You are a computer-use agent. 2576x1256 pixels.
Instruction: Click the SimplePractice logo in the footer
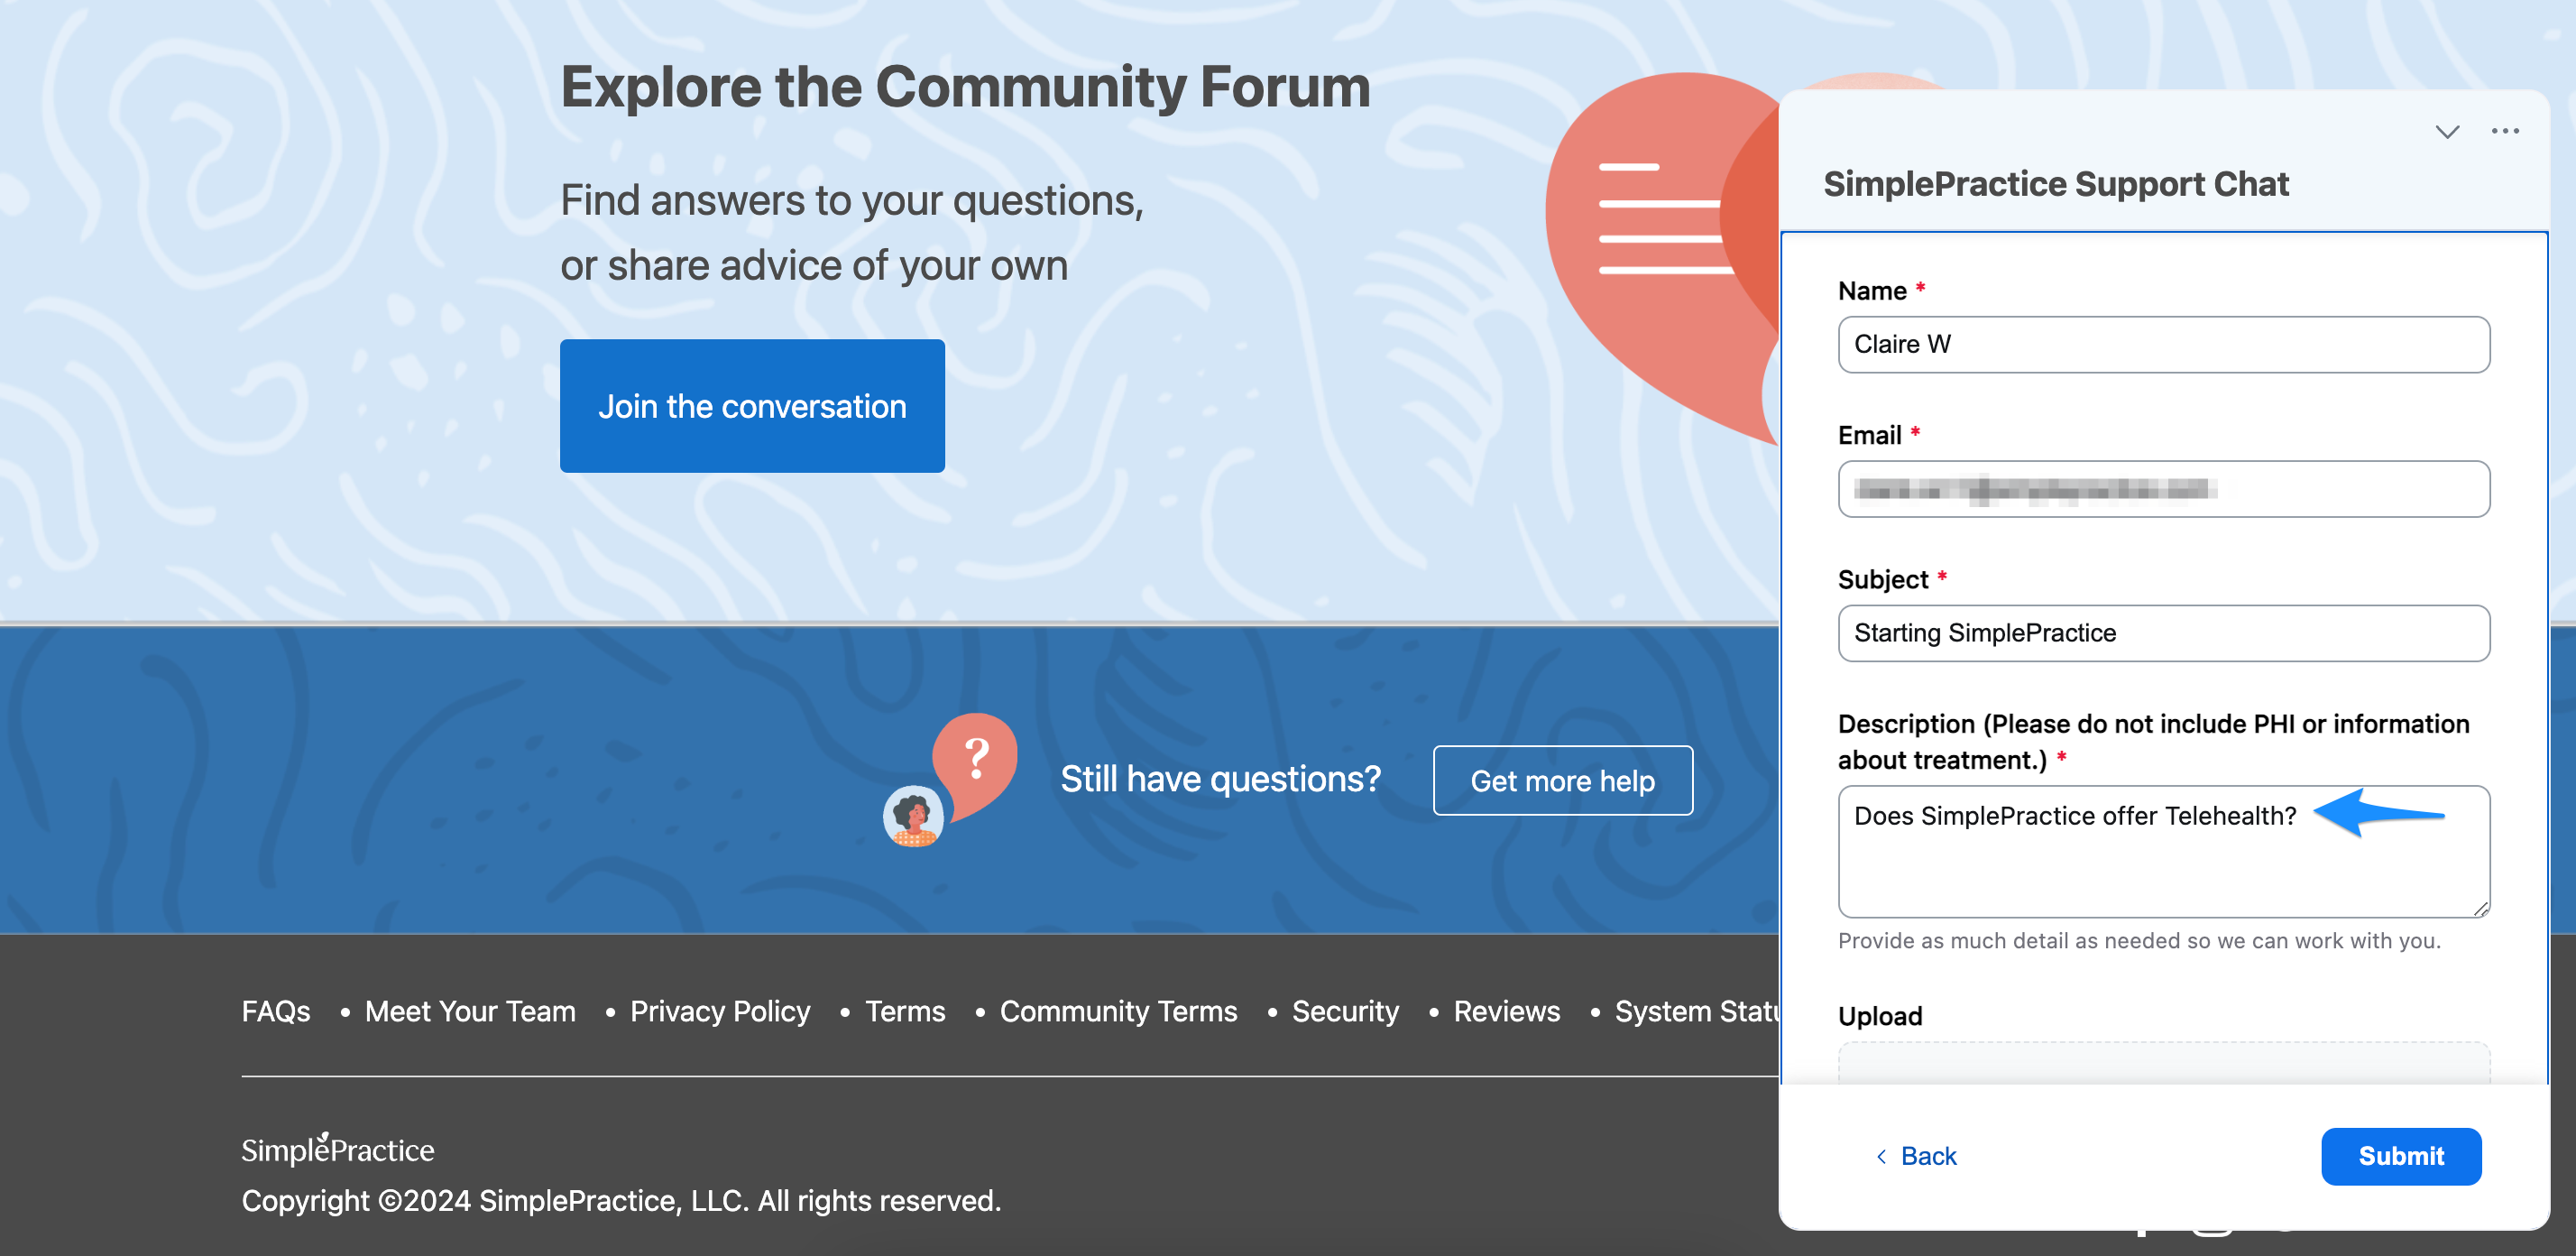pos(337,1149)
